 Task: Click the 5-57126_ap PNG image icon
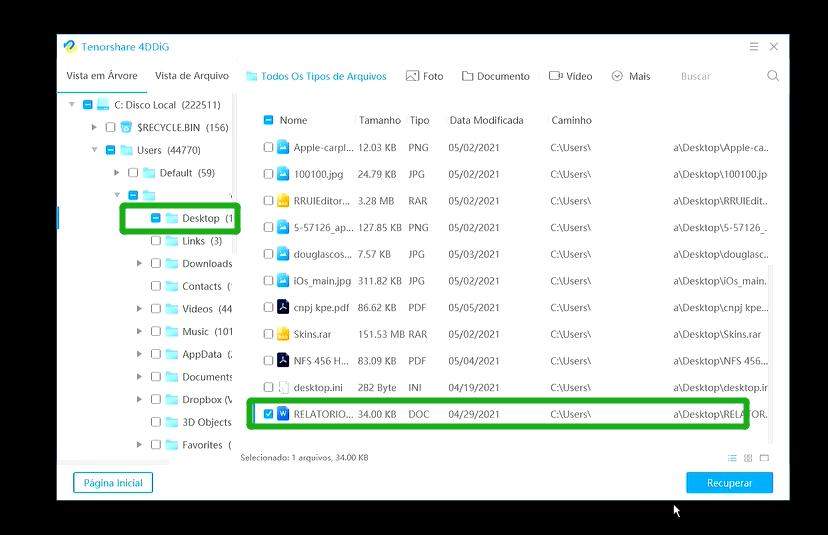tap(283, 227)
